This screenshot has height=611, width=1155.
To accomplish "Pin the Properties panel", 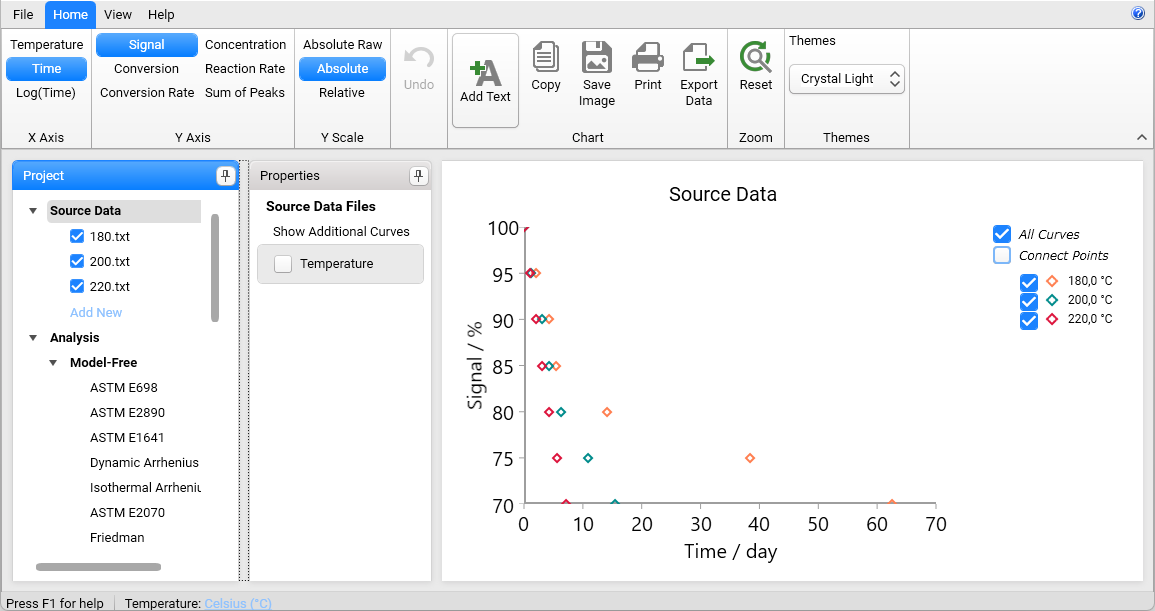I will click(x=418, y=176).
